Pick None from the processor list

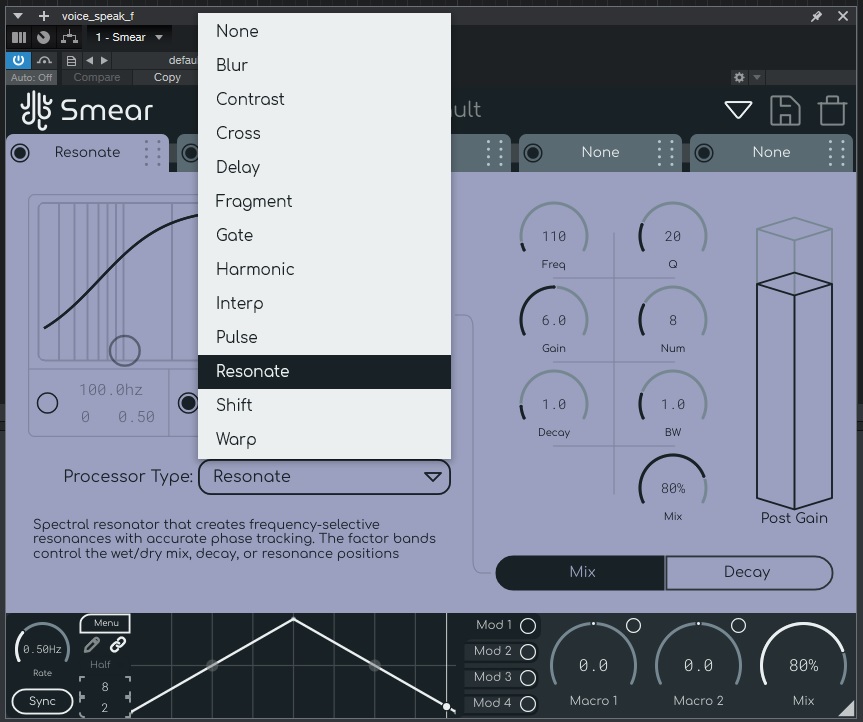324,31
